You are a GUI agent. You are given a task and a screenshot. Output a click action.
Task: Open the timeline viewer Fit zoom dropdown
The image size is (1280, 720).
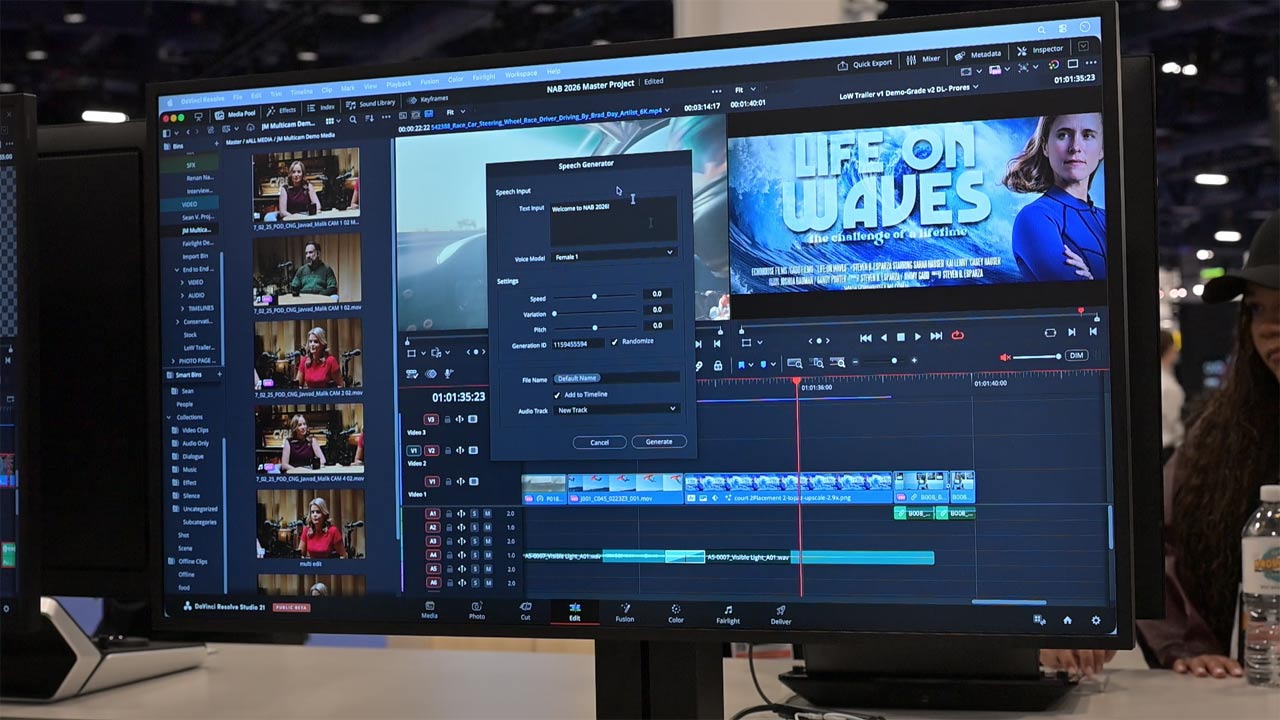745,90
